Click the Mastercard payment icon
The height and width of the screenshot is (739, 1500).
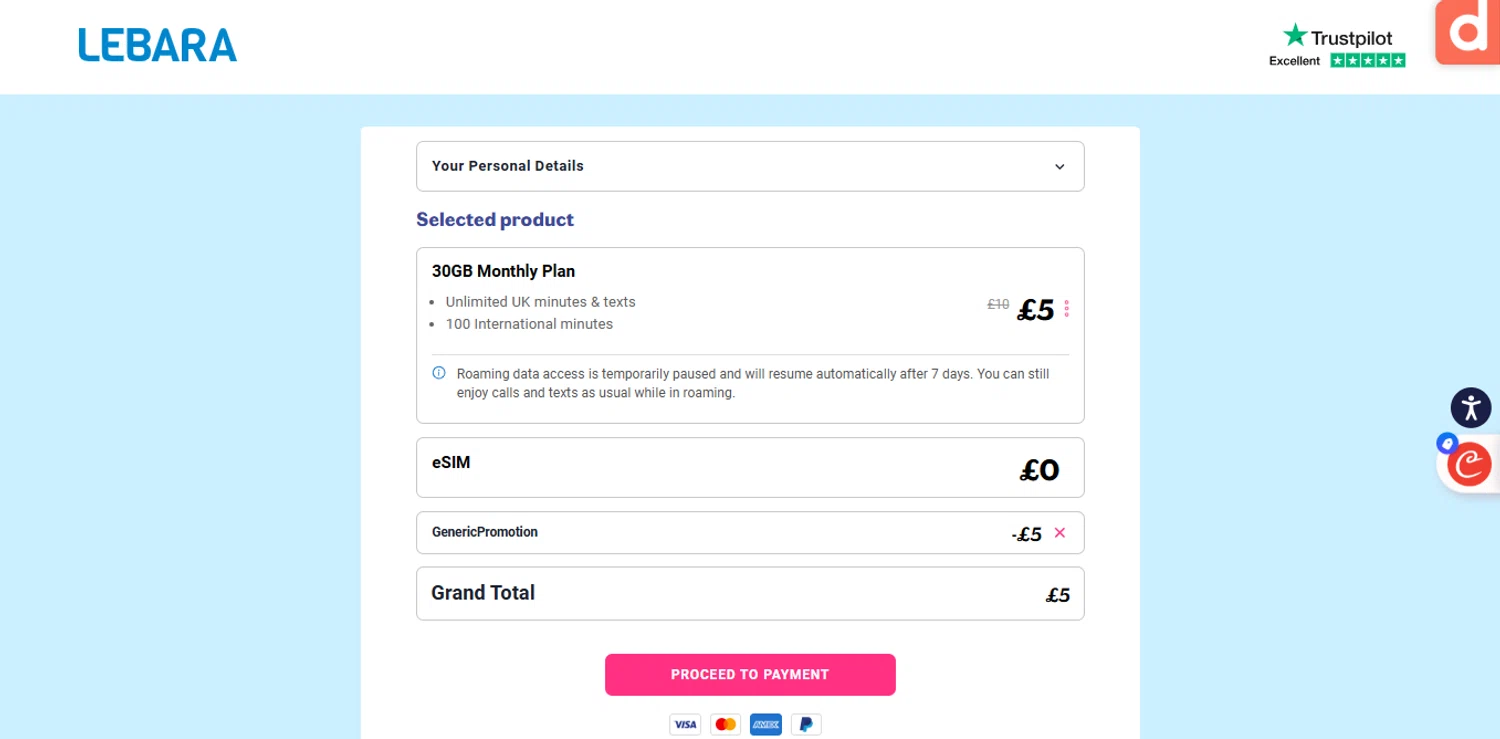click(725, 724)
